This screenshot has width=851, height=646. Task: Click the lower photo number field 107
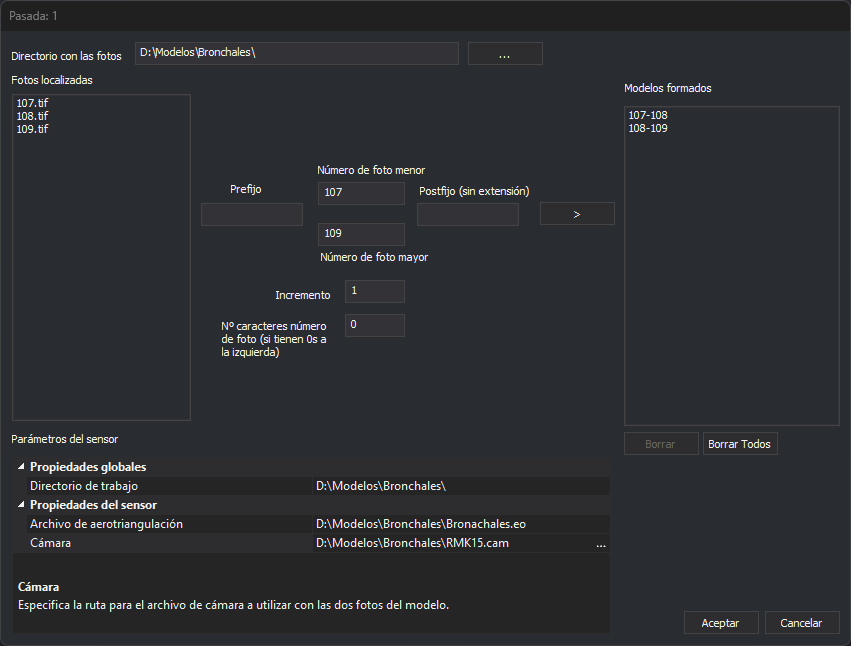361,193
